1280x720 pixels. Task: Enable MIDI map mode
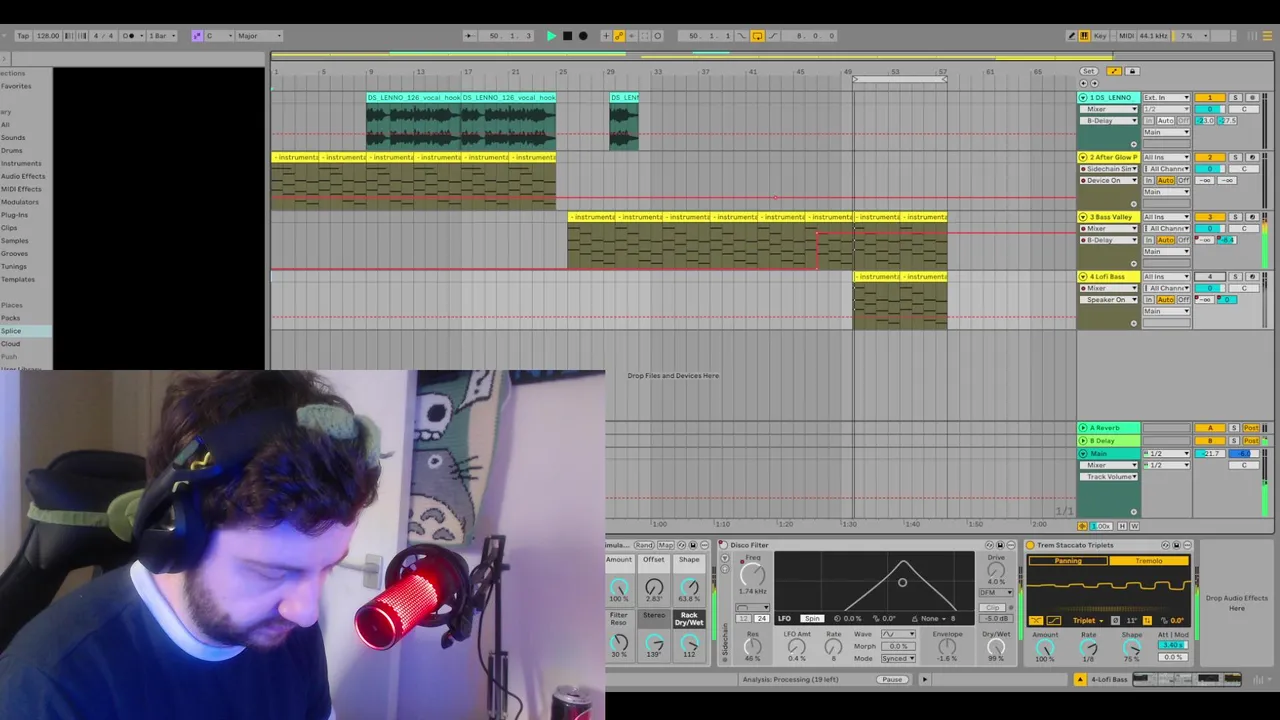point(1127,36)
